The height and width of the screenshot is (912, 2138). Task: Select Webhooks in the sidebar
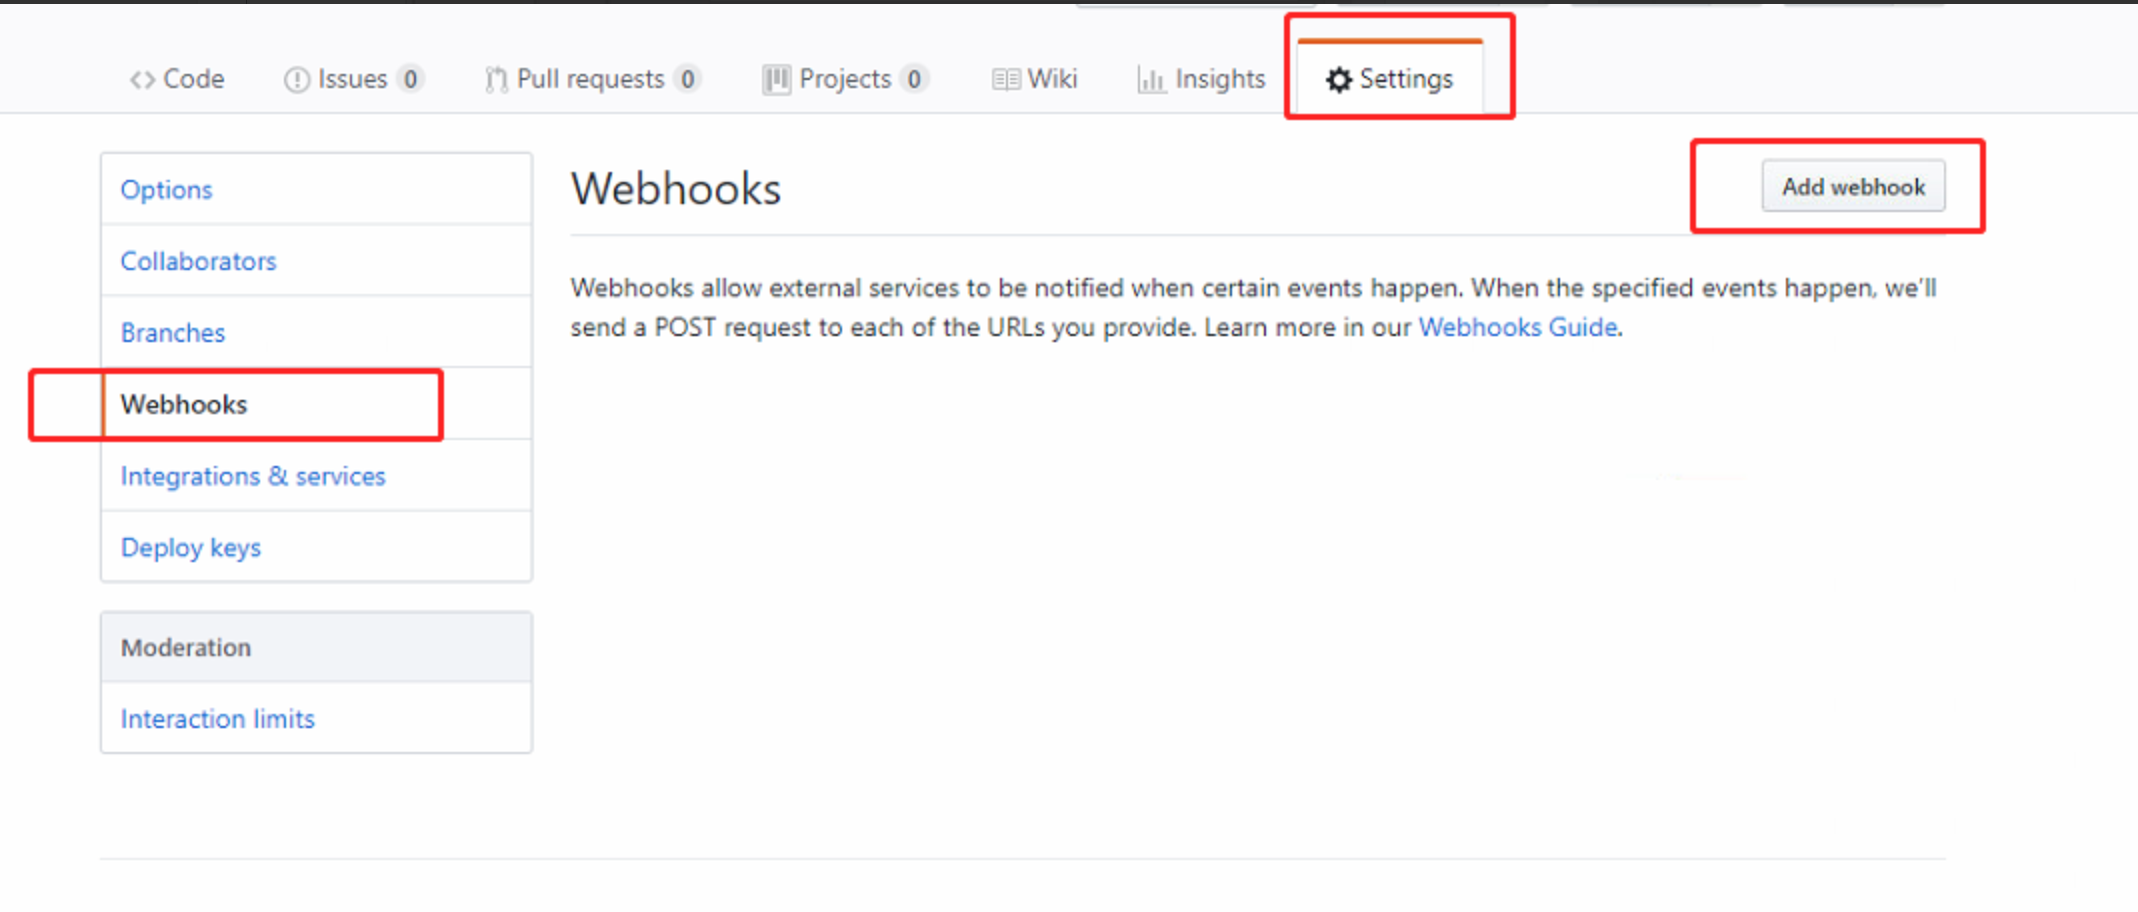[184, 405]
